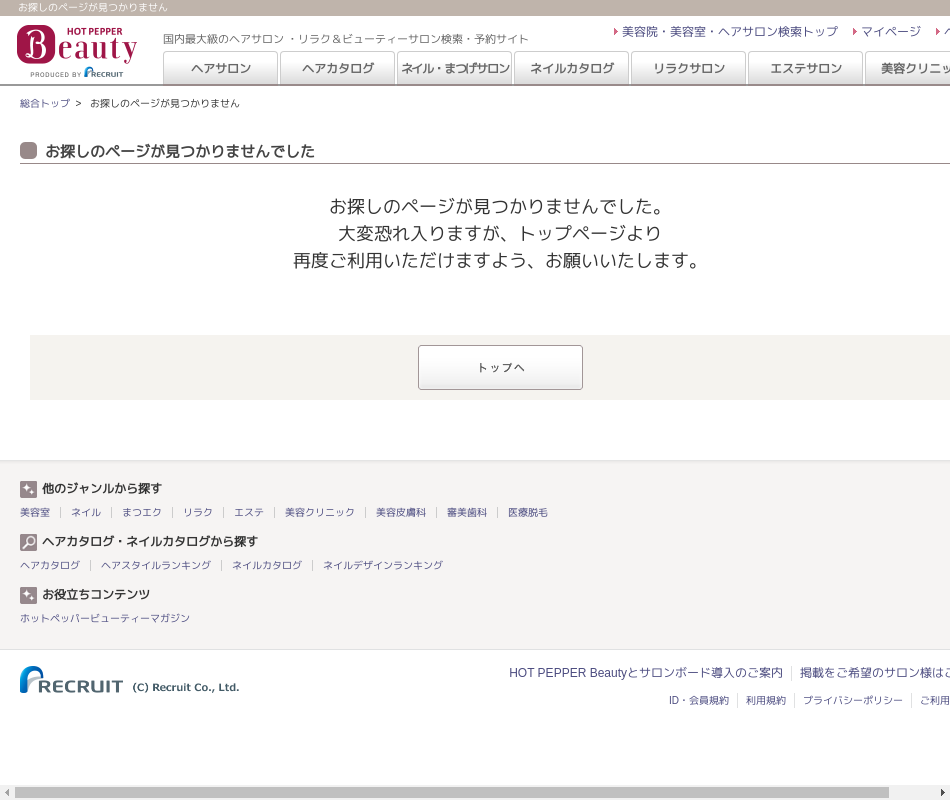950x800 pixels.
Task: Go to the リラクサロン tab
Action: (x=689, y=68)
